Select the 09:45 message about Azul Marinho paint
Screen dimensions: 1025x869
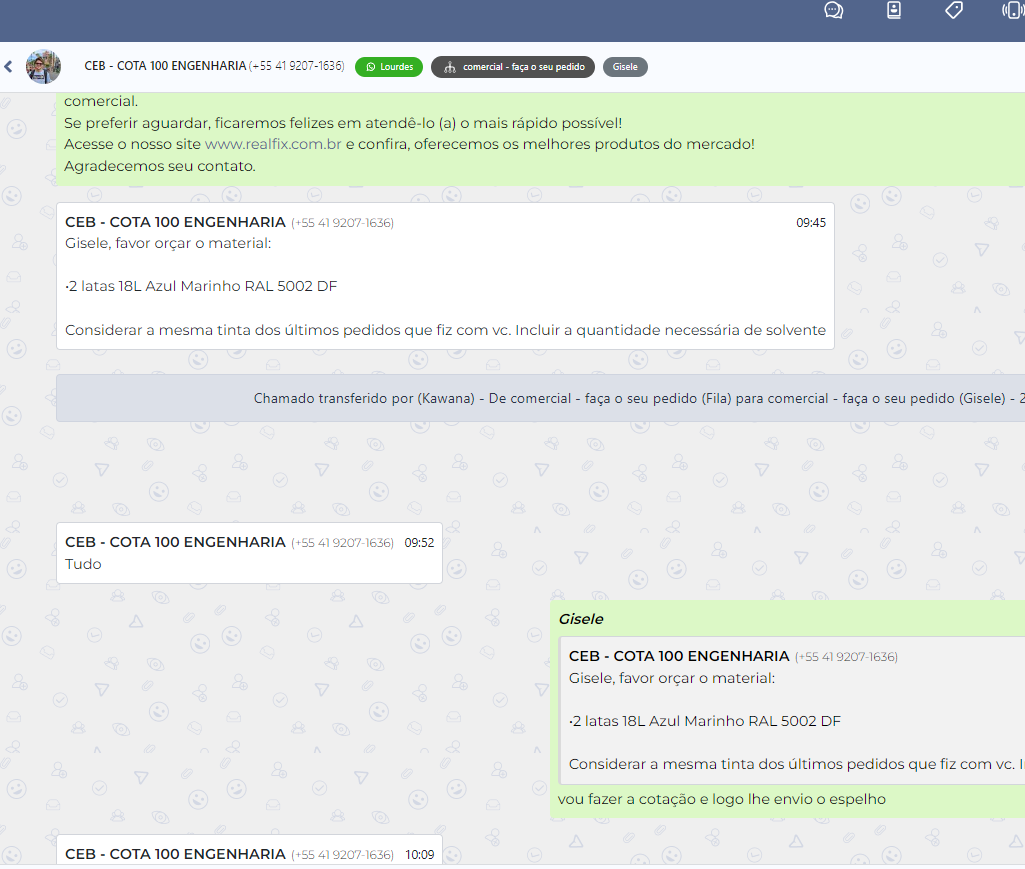pos(445,286)
